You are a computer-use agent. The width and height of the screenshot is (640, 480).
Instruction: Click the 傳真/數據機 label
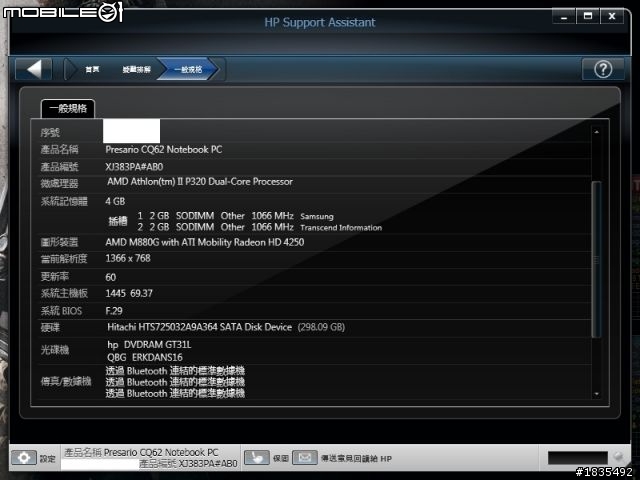[66, 382]
